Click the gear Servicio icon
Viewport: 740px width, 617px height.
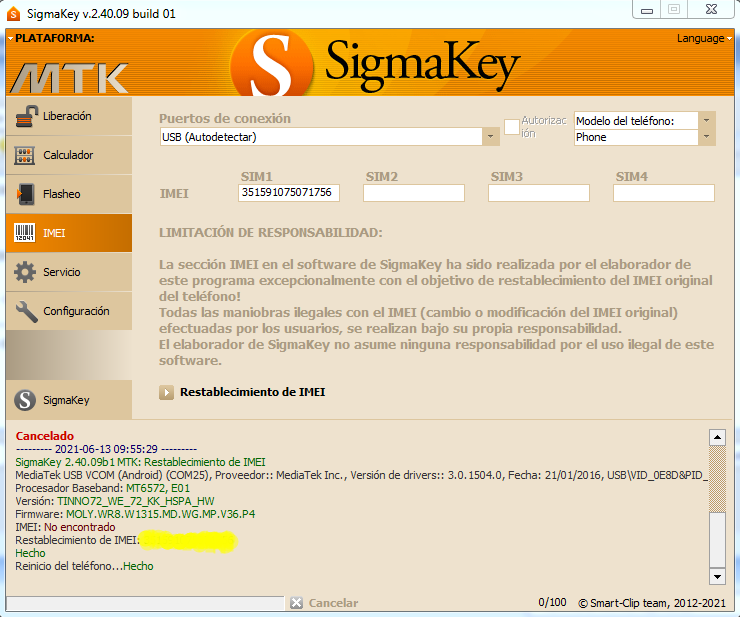point(25,272)
